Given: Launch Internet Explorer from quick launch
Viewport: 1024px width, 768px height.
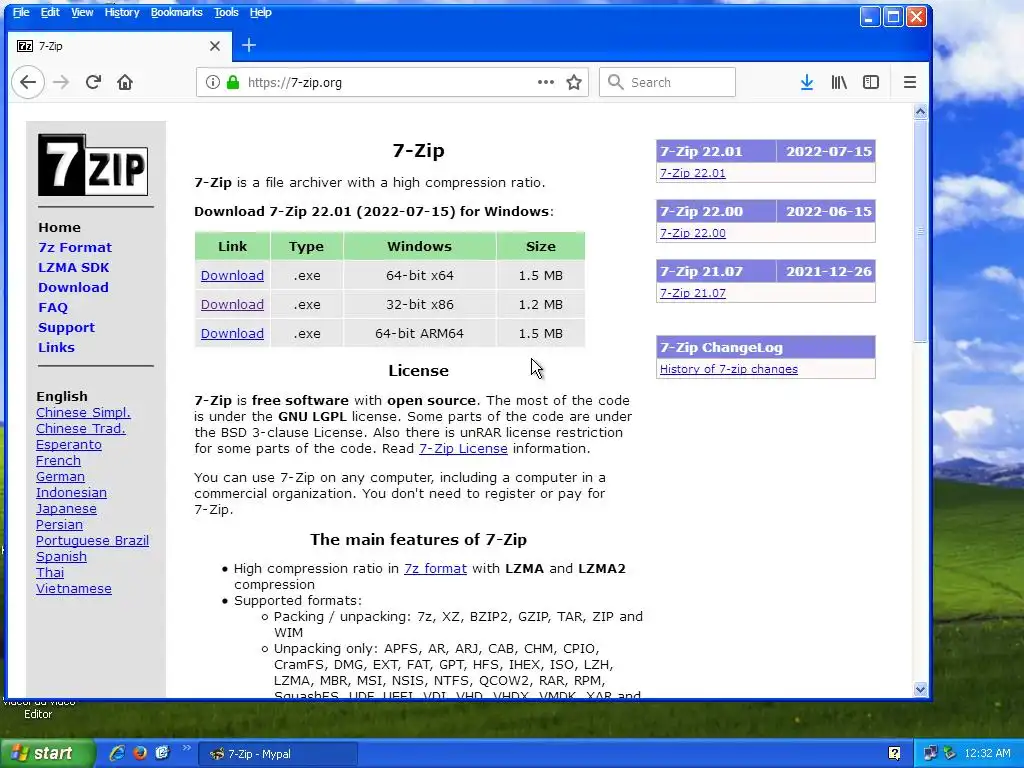Looking at the screenshot, I should 117,753.
